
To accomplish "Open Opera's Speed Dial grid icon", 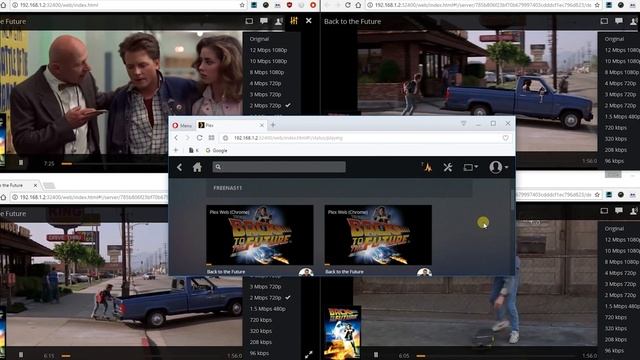I will (x=211, y=138).
